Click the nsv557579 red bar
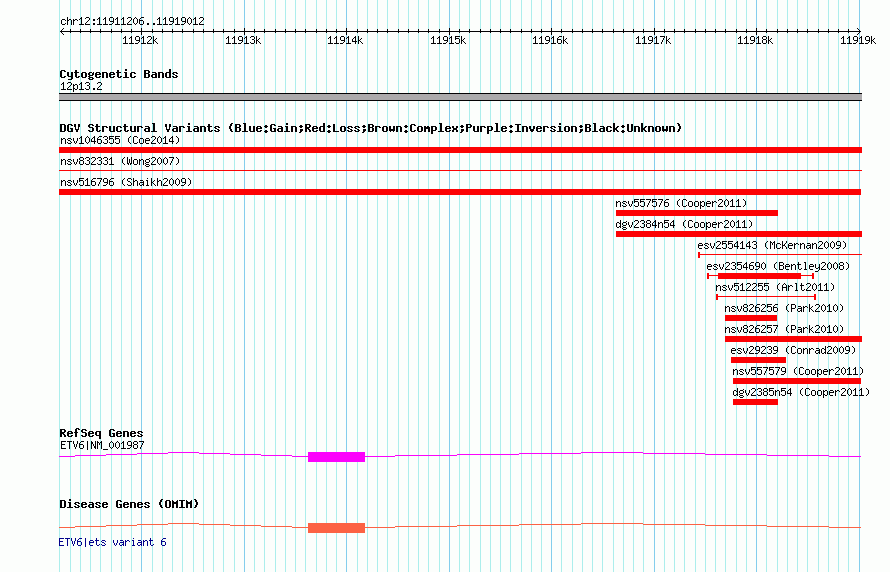The height and width of the screenshot is (572, 890). [x=797, y=381]
